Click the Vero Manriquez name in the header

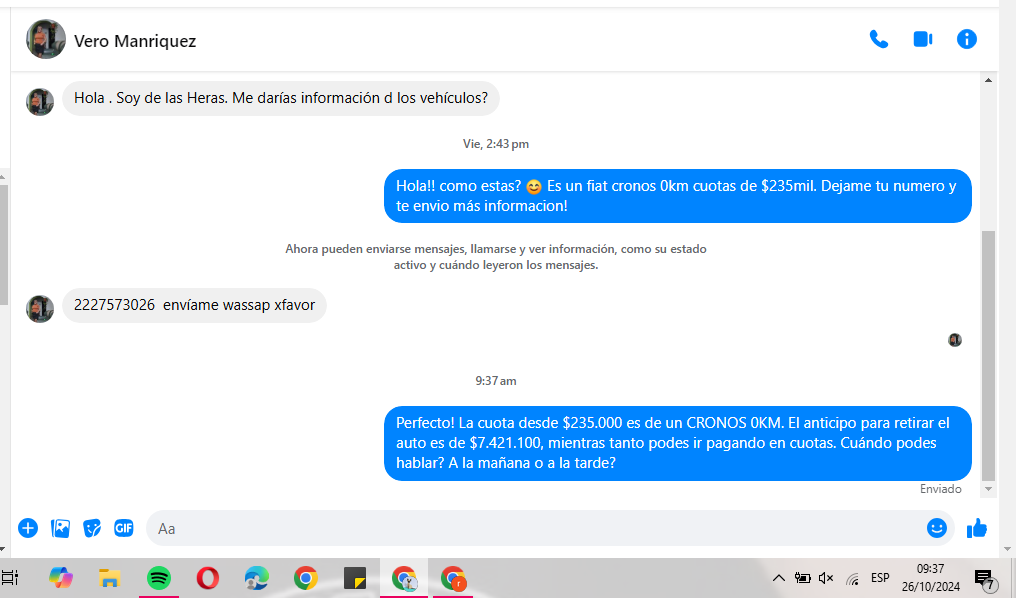tap(135, 41)
